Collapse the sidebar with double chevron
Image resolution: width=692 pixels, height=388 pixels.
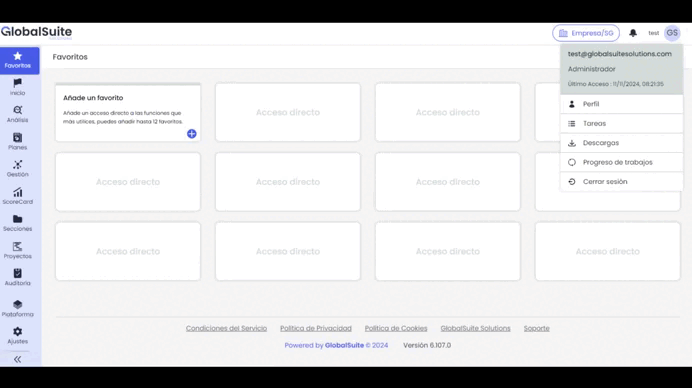coord(18,359)
